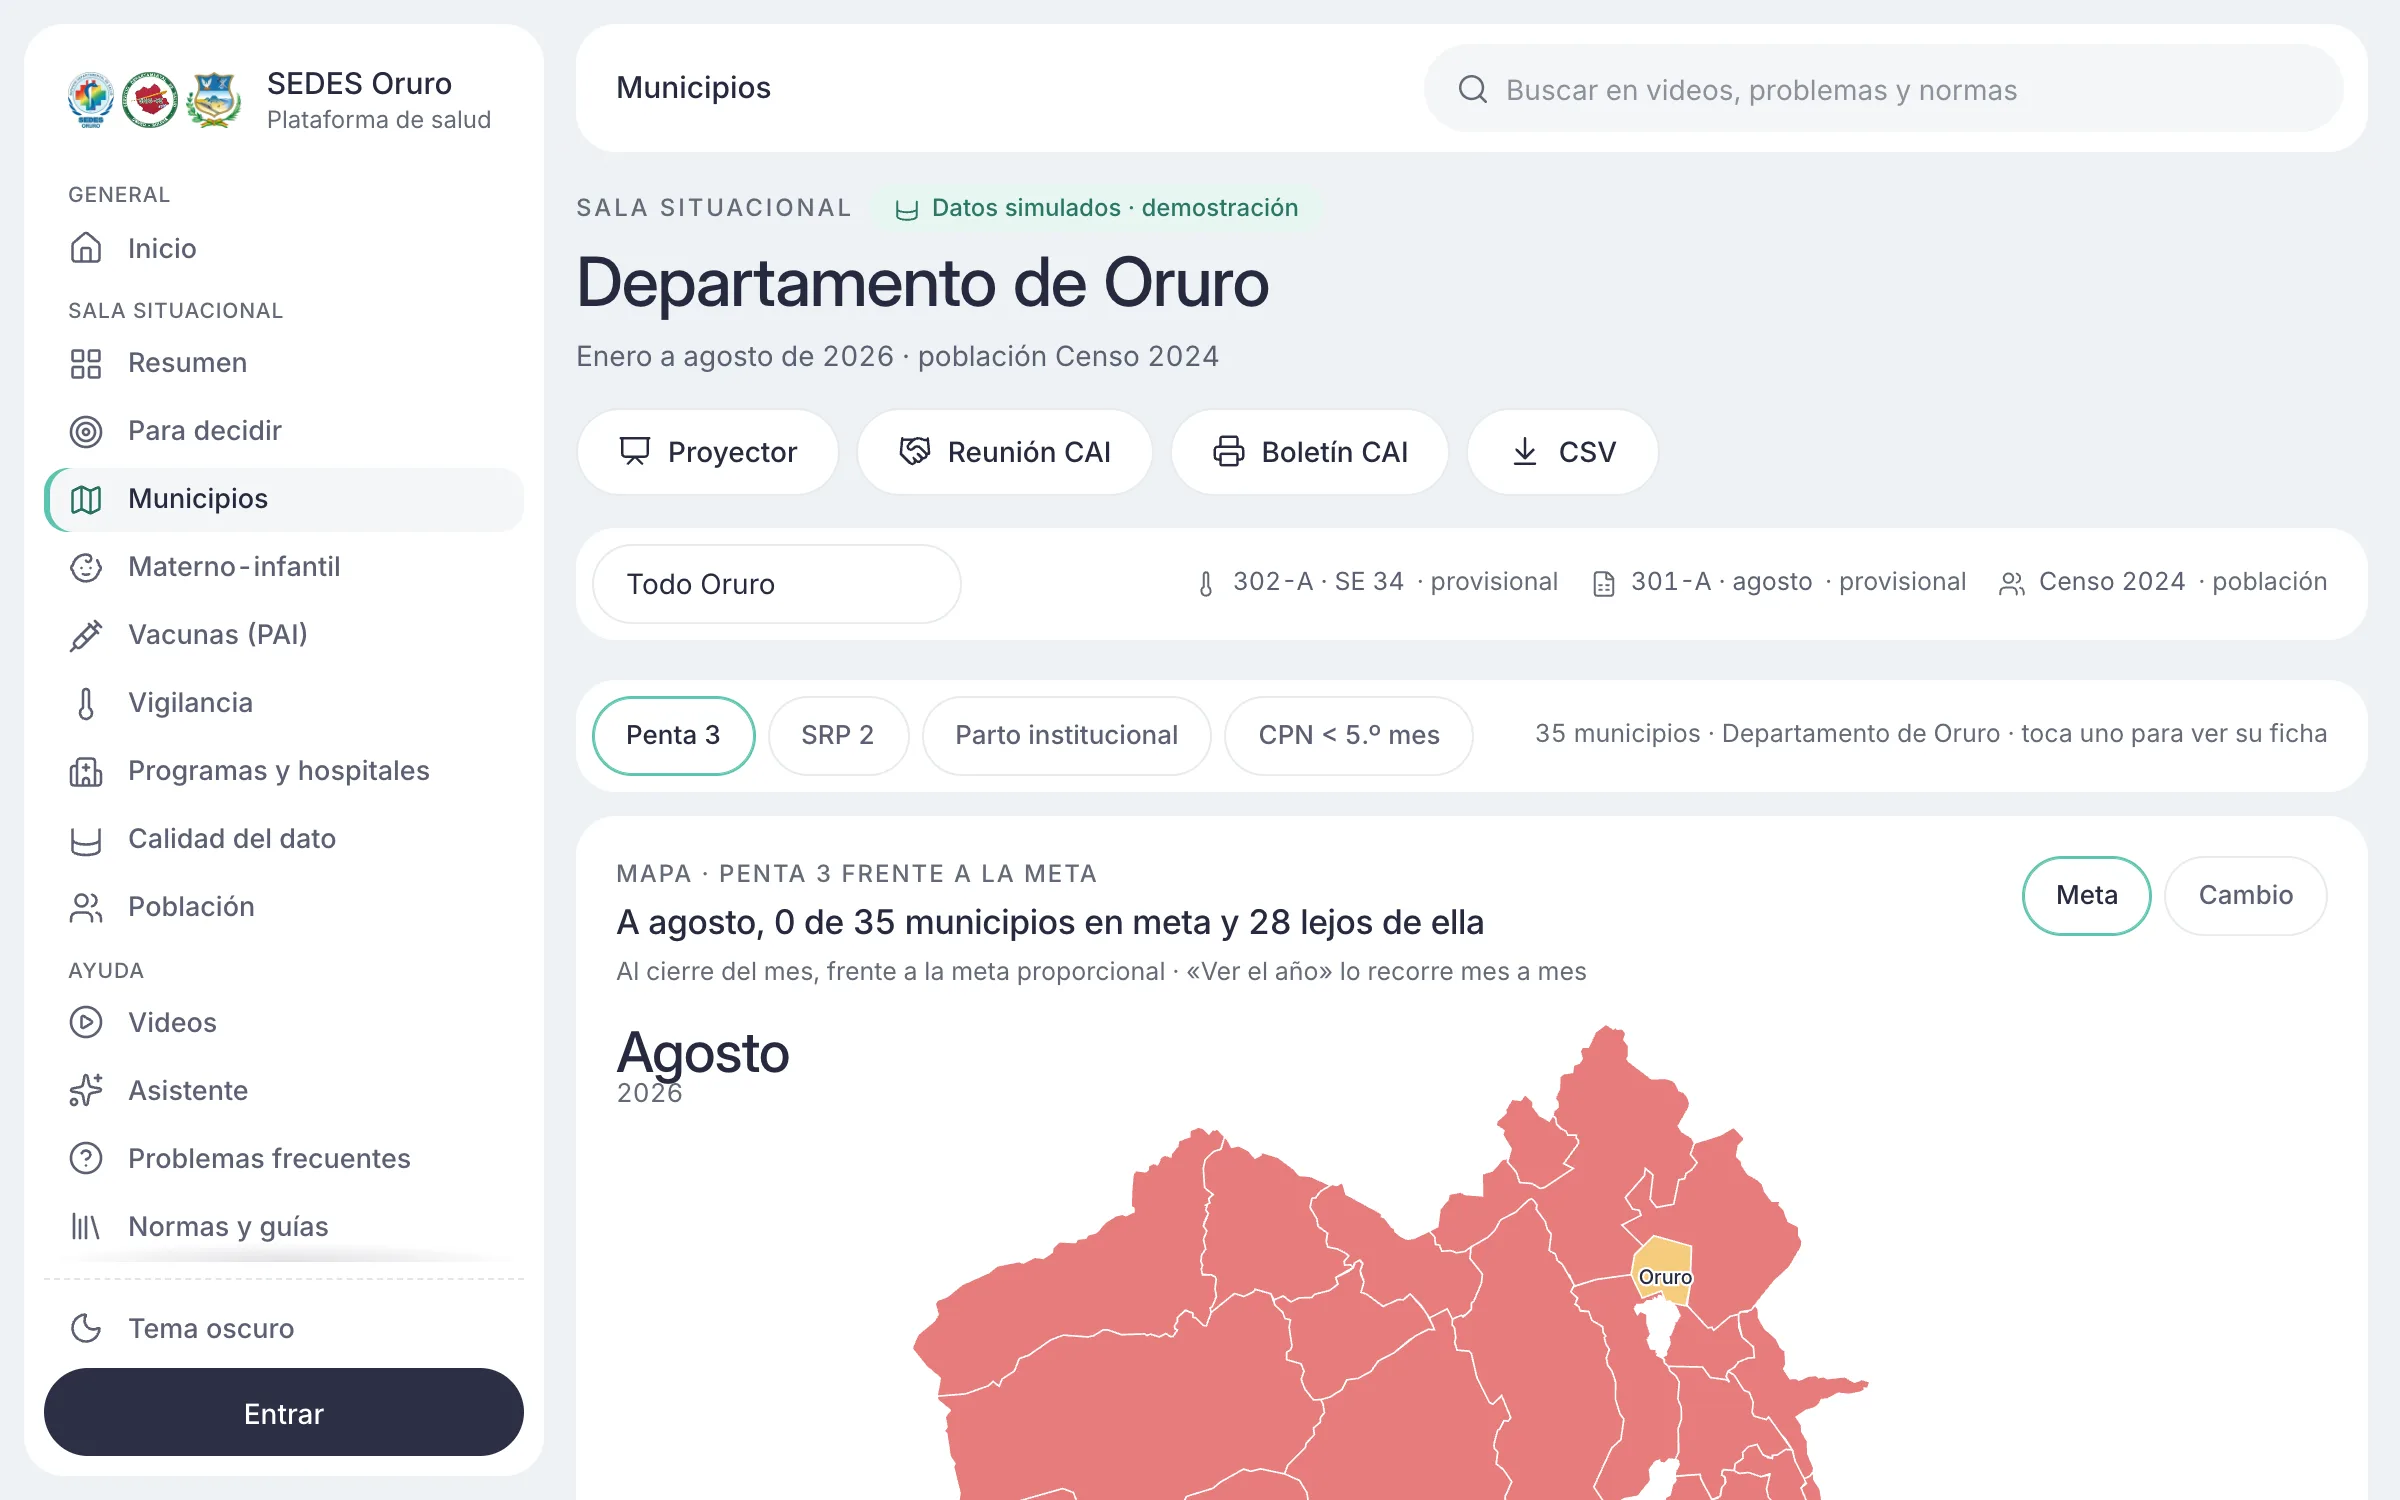This screenshot has width=2400, height=1500.
Task: Open Materno-infantil section
Action: pyautogui.click(x=284, y=567)
